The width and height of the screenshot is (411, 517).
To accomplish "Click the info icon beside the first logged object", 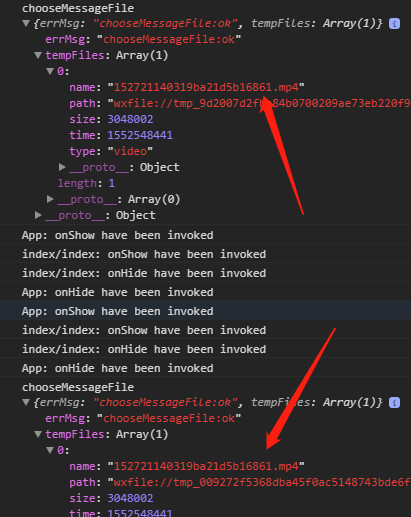I will 394,24.
